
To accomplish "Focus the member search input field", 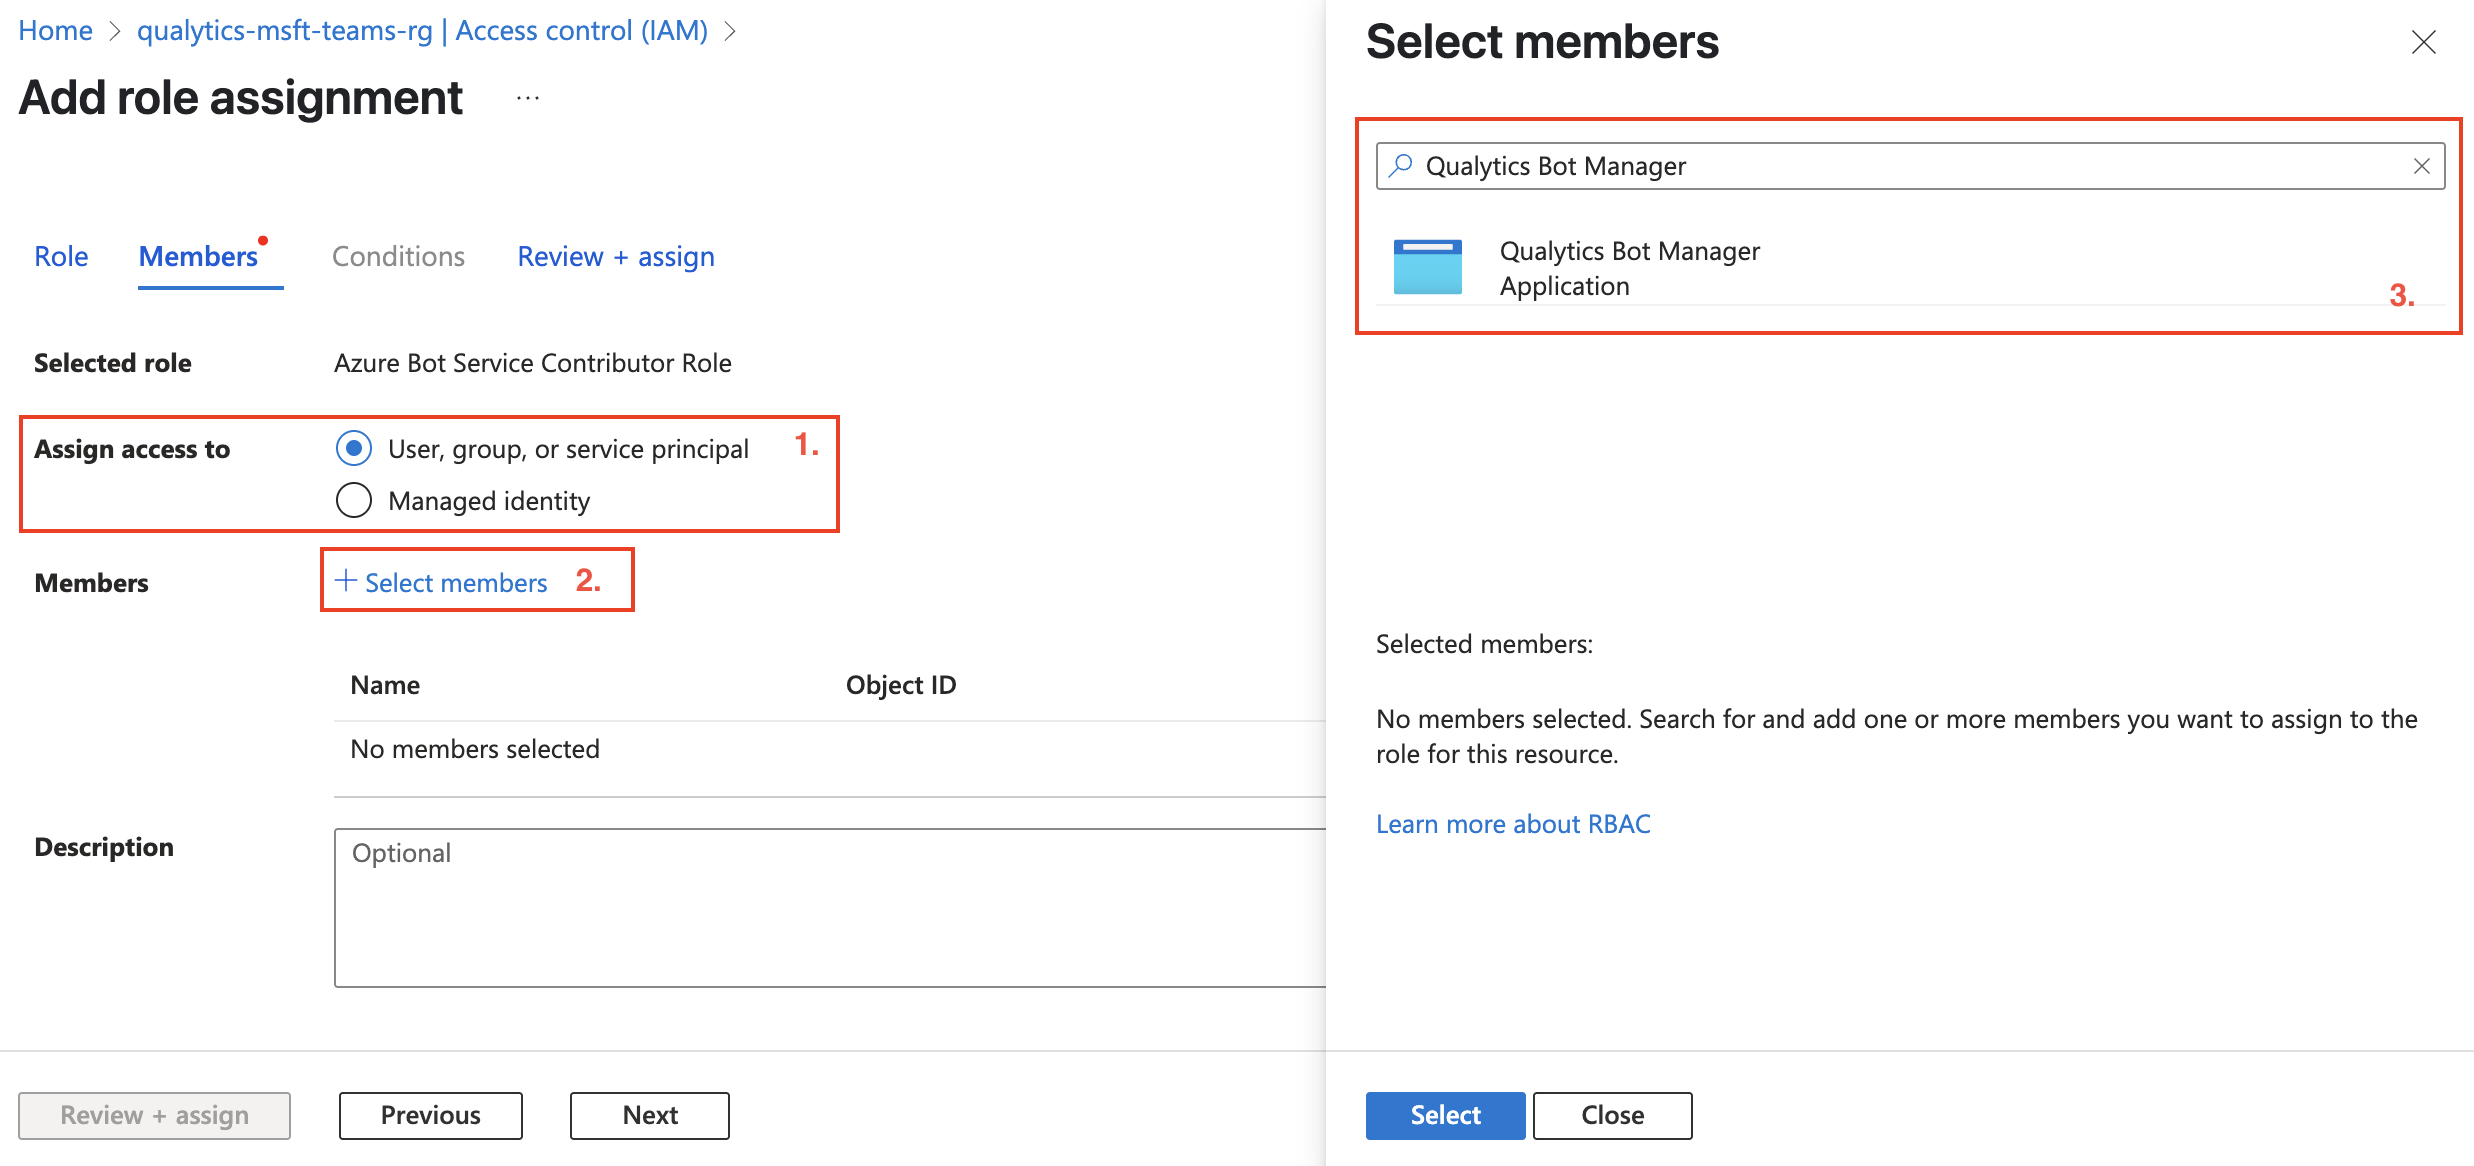I will 1910,166.
